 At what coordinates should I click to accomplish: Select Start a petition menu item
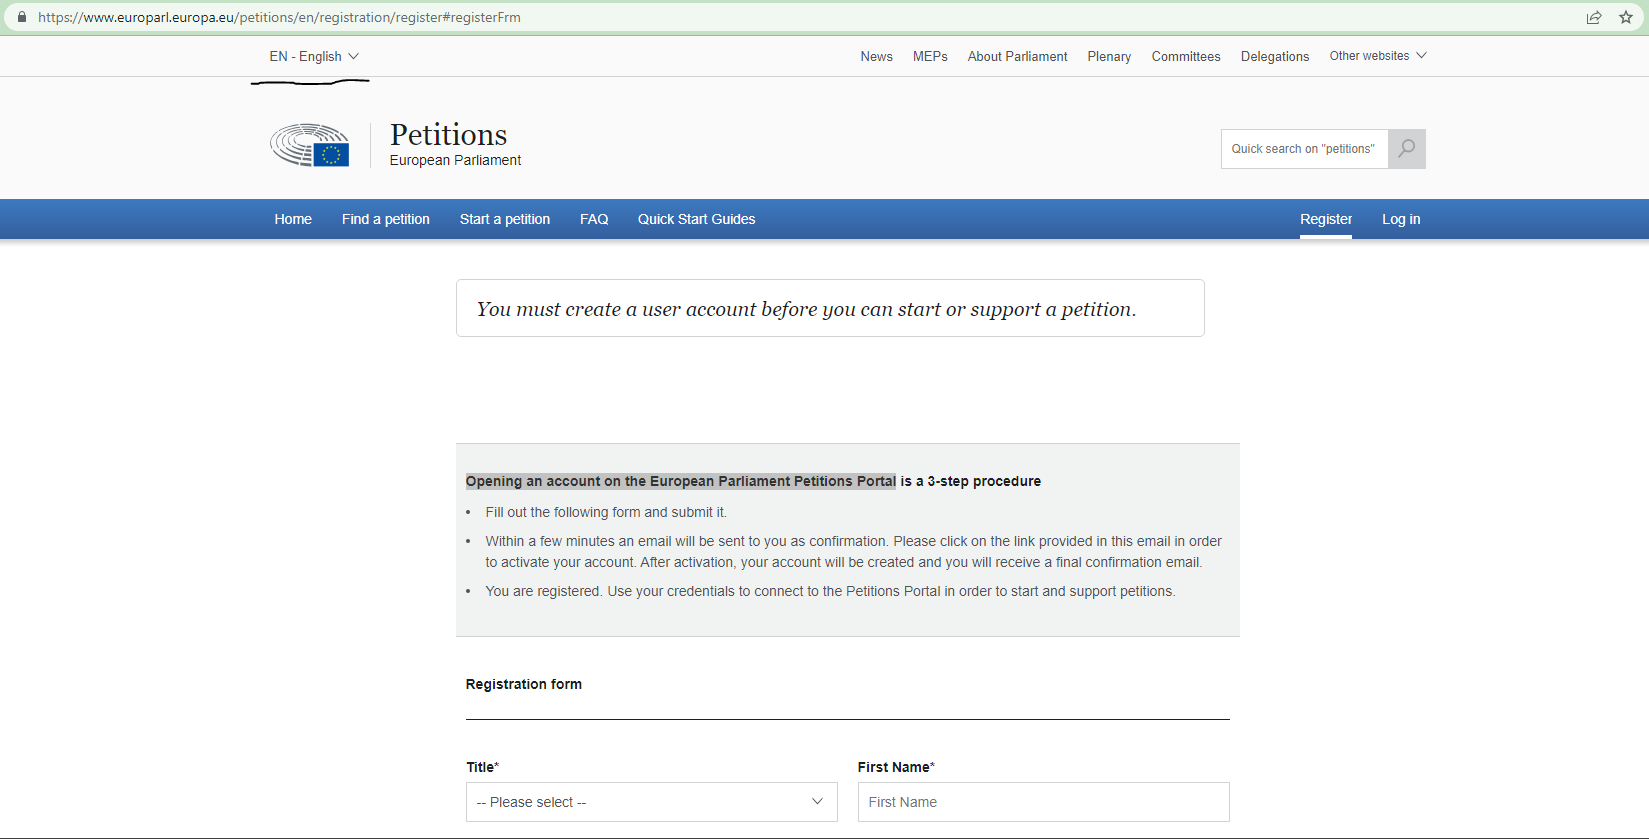click(505, 219)
